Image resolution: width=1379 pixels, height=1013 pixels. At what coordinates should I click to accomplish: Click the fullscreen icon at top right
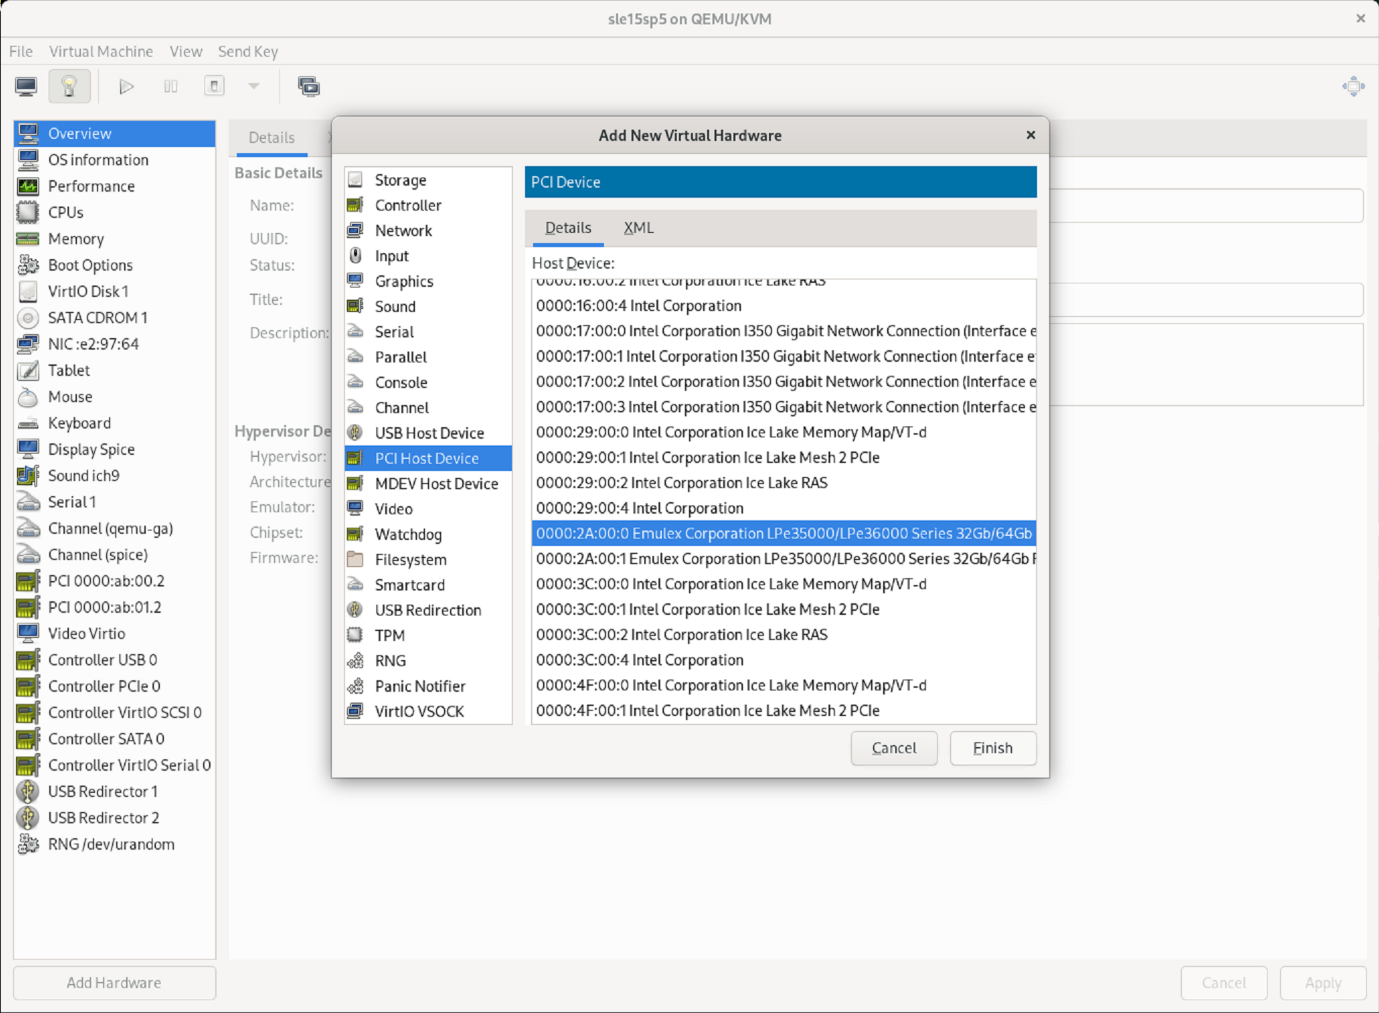[1353, 87]
